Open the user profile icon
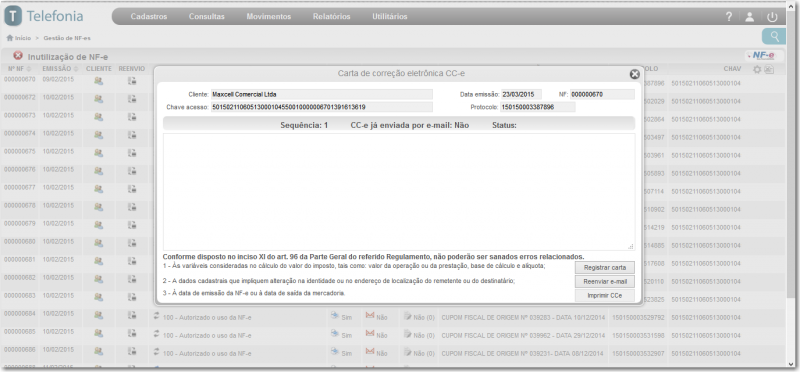Viewport: 800px width, 372px height. pyautogui.click(x=749, y=16)
